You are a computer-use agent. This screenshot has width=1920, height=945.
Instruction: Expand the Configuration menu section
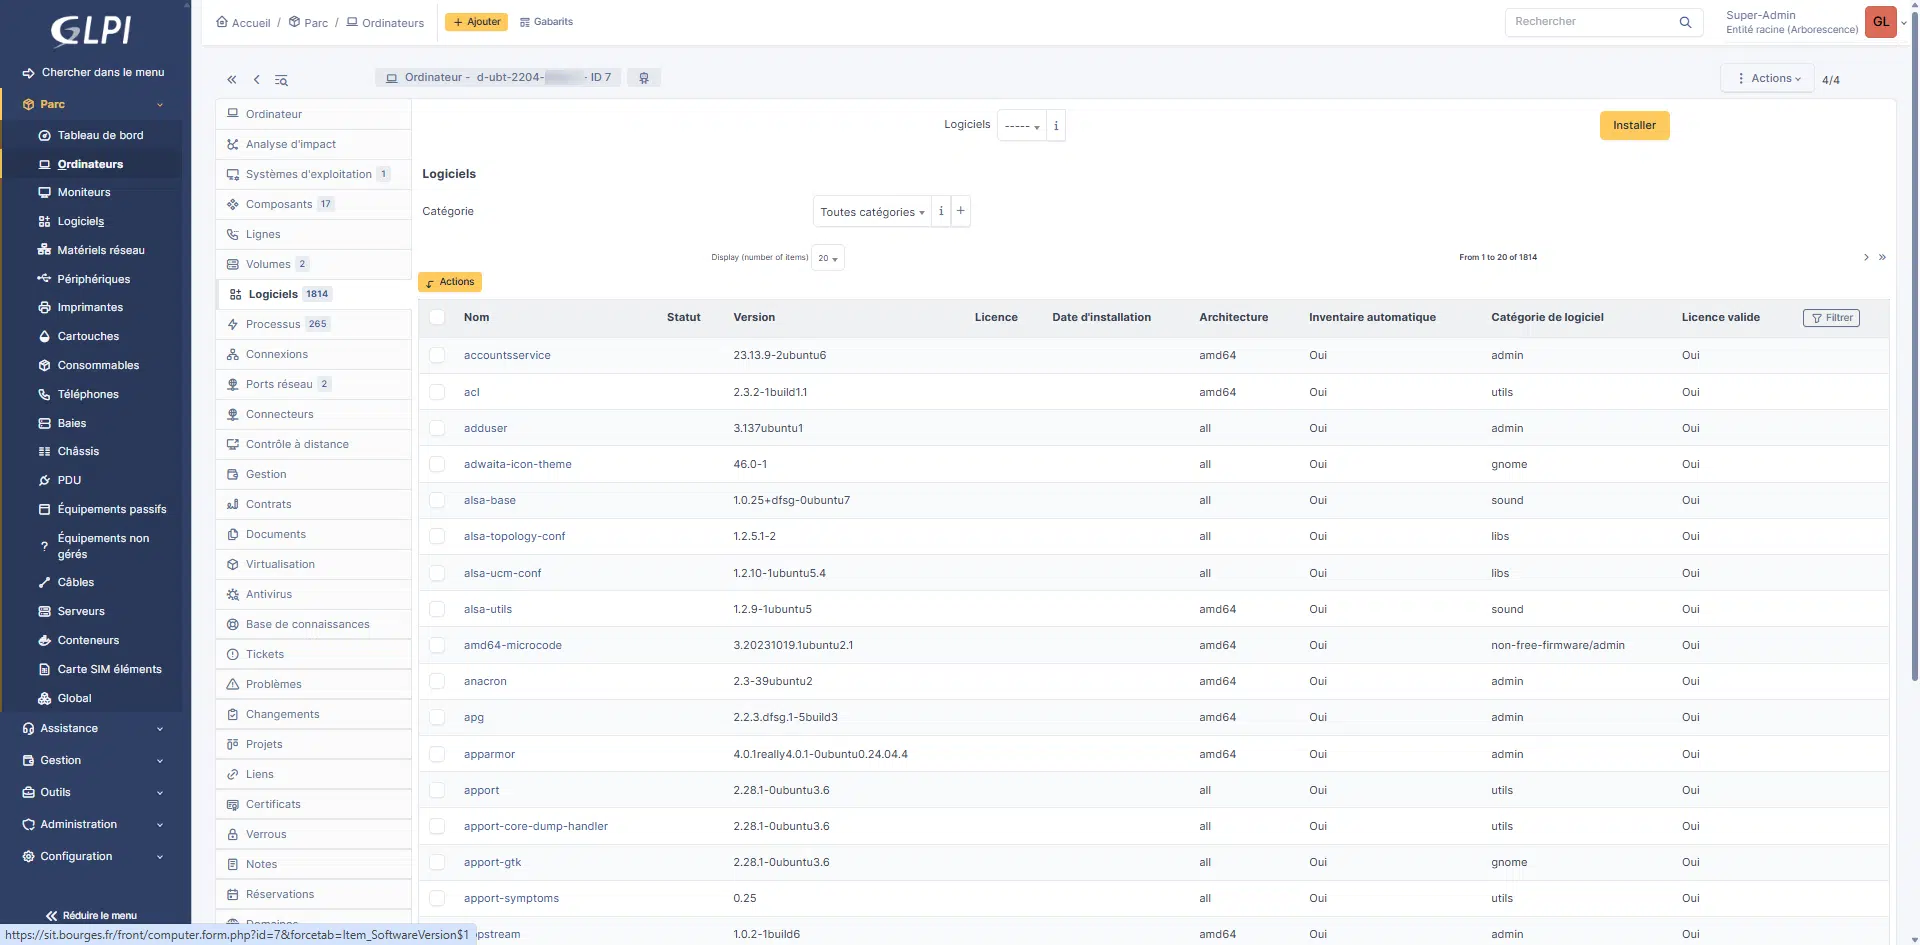click(x=93, y=856)
